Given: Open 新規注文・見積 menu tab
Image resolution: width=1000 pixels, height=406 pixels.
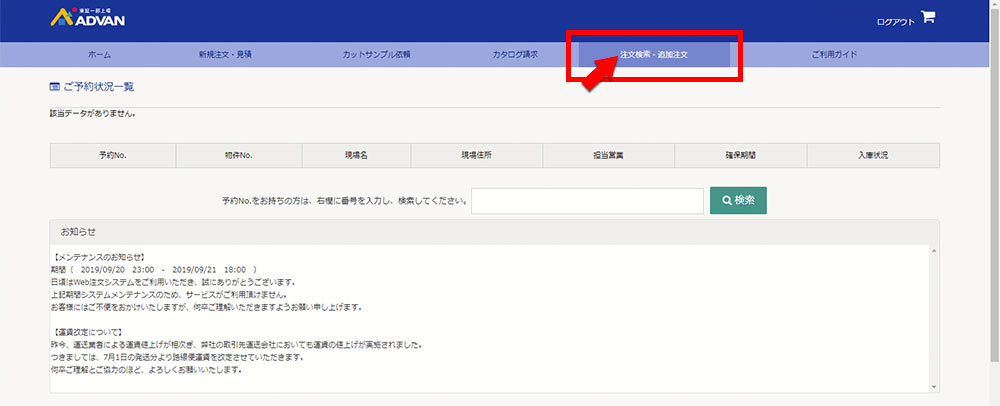Looking at the screenshot, I should pyautogui.click(x=225, y=54).
